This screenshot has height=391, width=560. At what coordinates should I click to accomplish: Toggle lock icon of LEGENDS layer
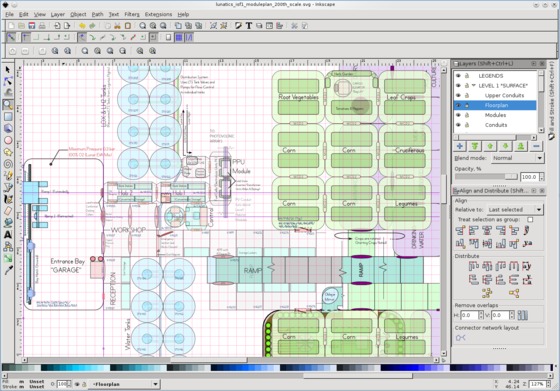click(x=467, y=76)
